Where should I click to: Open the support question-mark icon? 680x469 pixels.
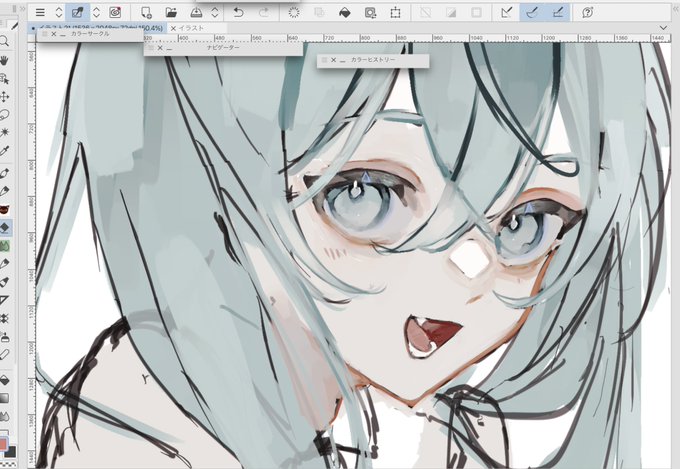point(588,13)
